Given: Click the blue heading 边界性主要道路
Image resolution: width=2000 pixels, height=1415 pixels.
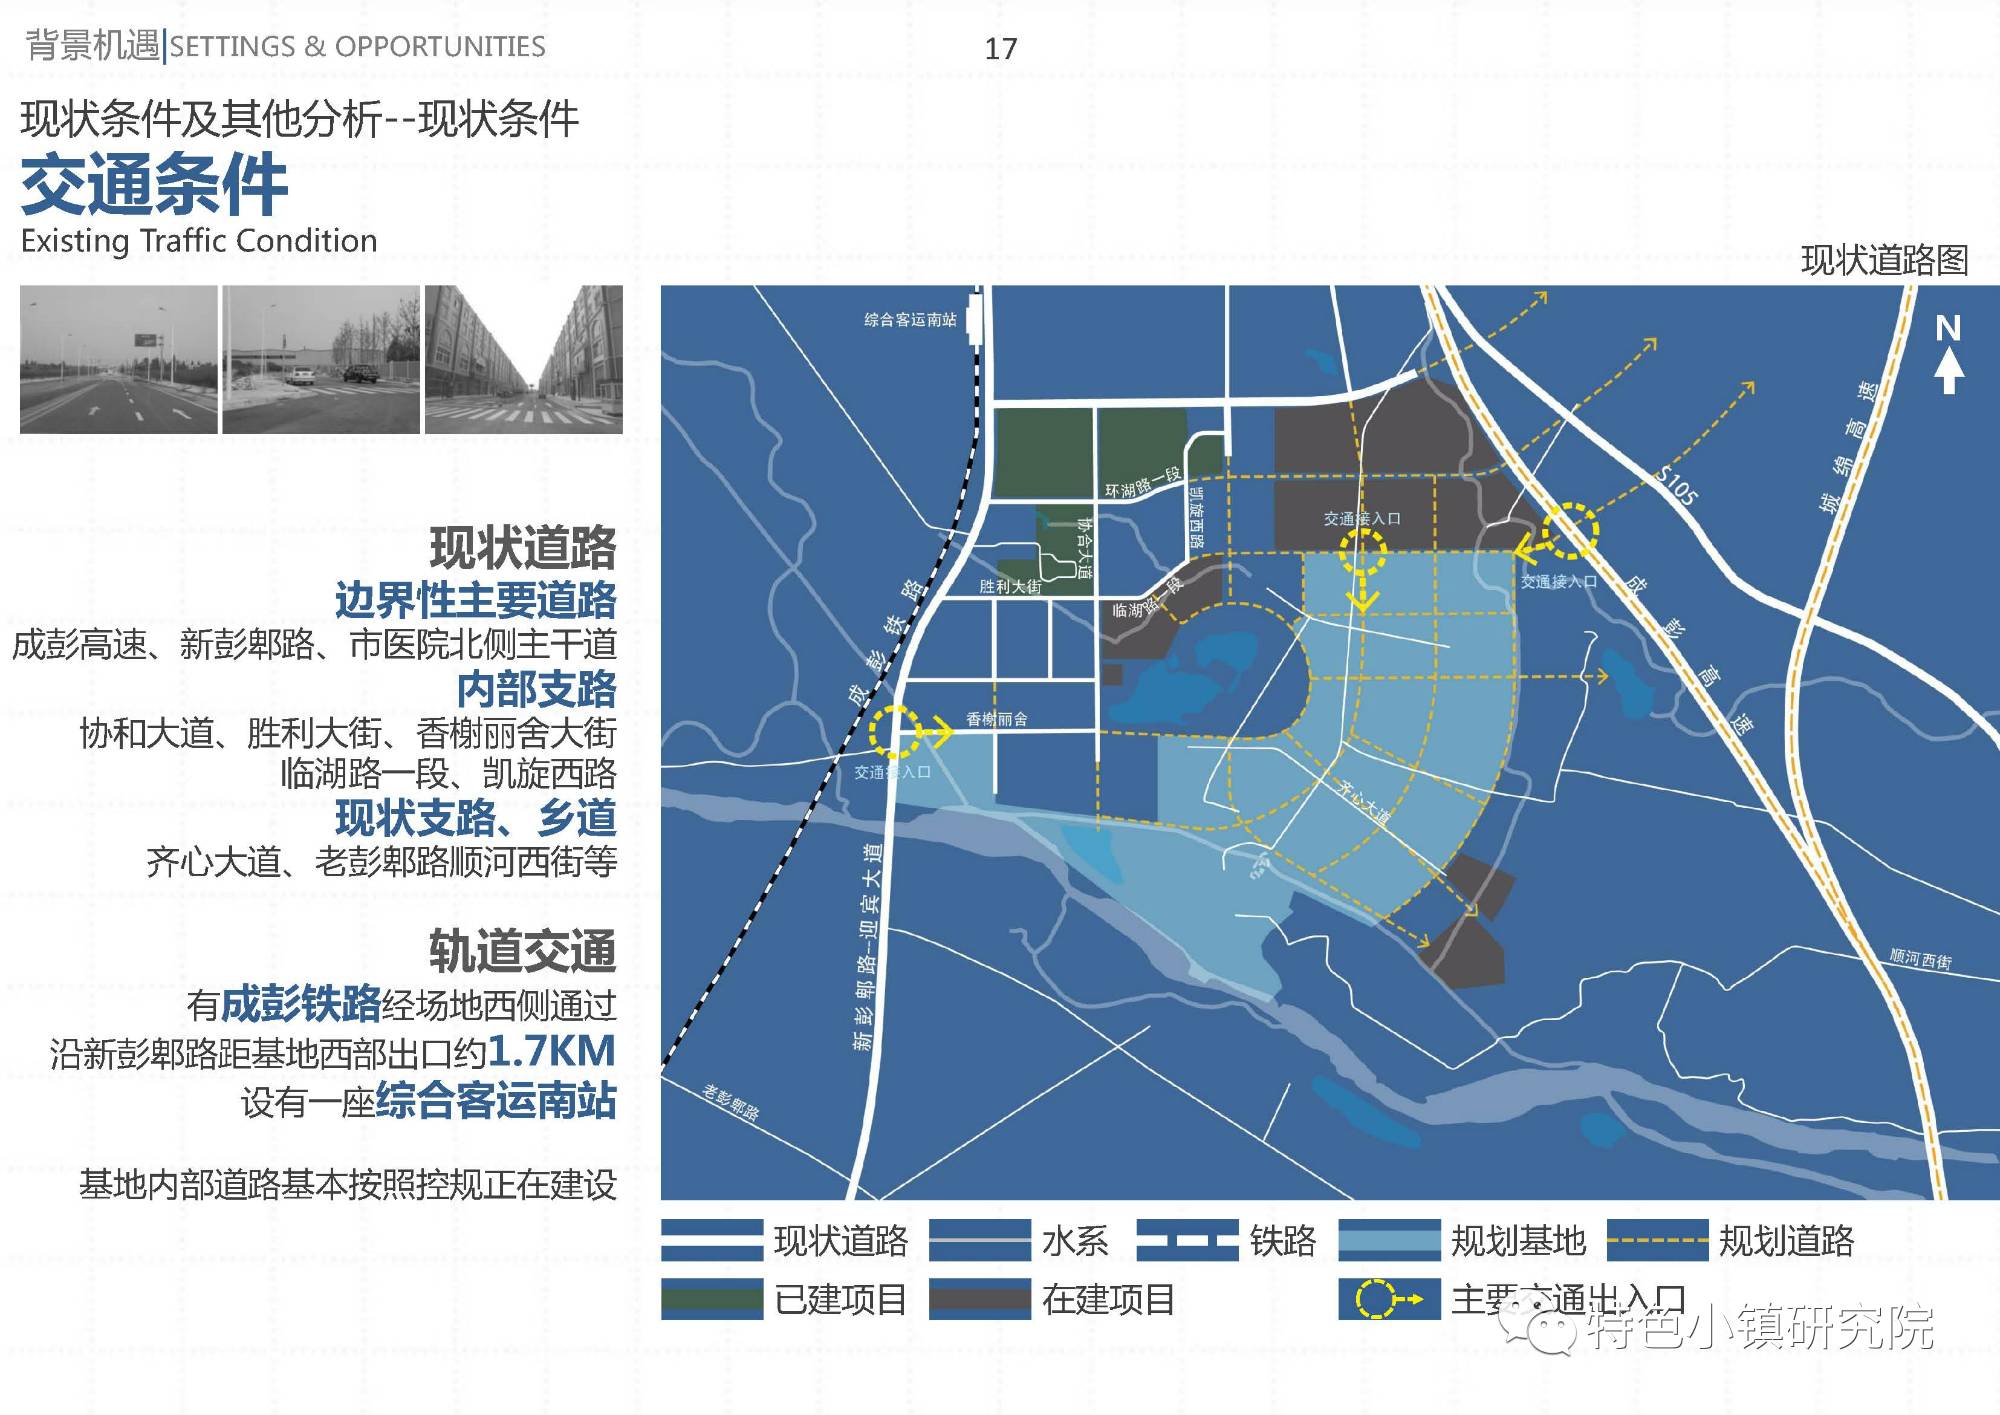Looking at the screenshot, I should (476, 600).
